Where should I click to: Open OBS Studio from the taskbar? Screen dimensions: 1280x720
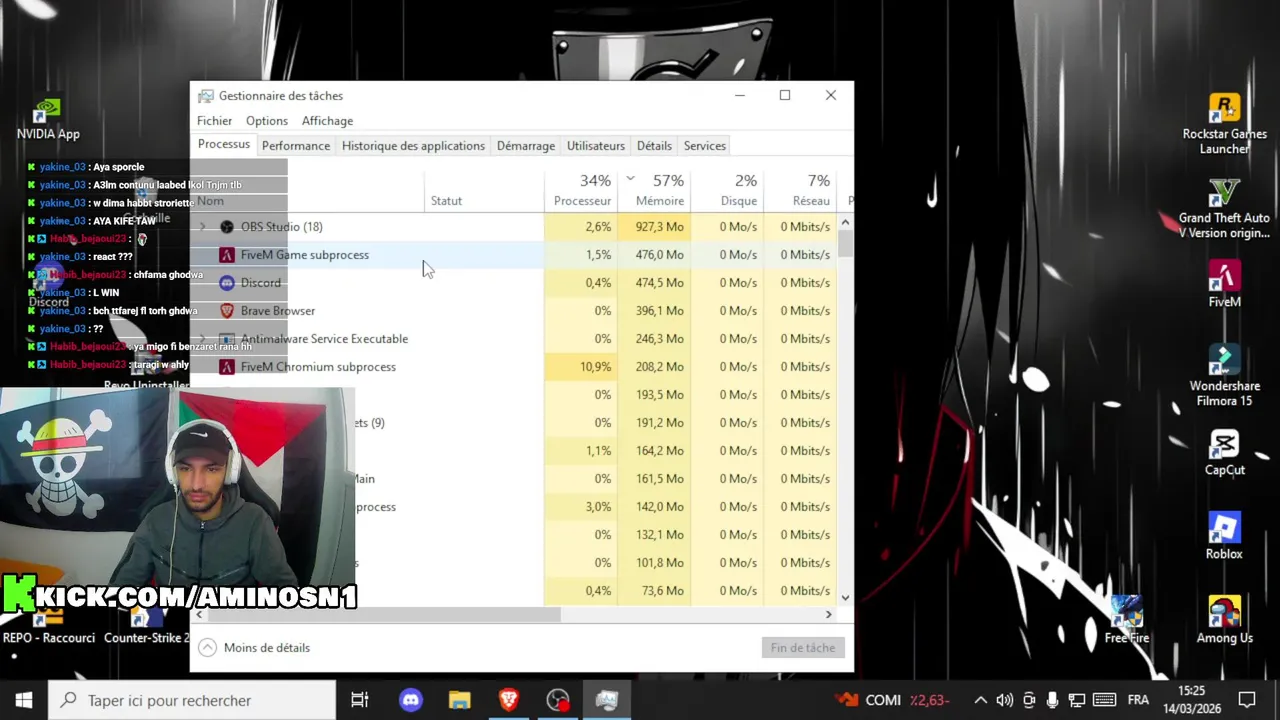tap(557, 700)
